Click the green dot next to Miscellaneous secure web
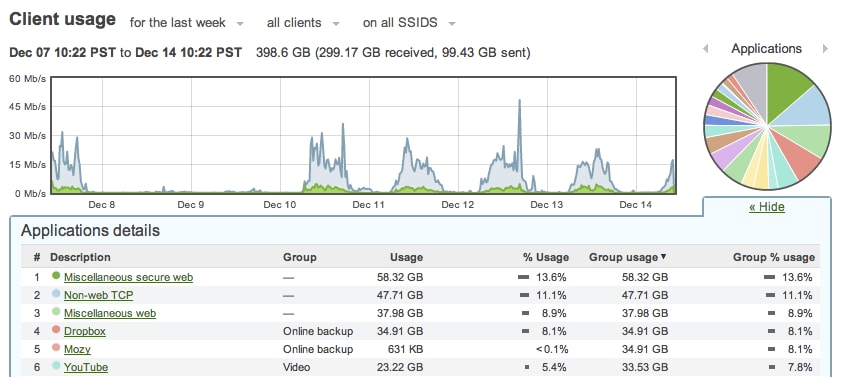Viewport: 841px width, 377px height. (56, 276)
